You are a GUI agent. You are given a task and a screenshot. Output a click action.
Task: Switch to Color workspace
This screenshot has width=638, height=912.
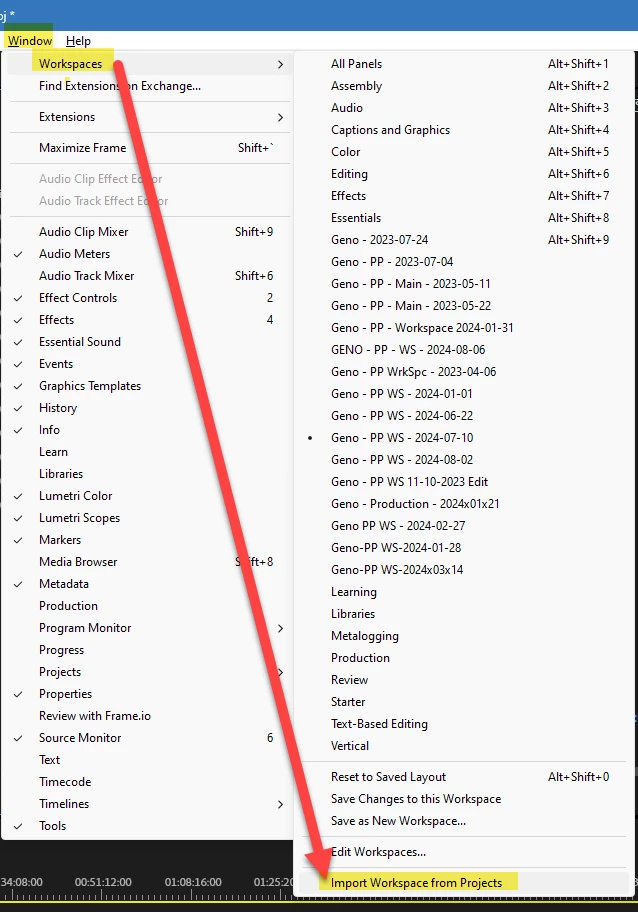click(x=464, y=152)
